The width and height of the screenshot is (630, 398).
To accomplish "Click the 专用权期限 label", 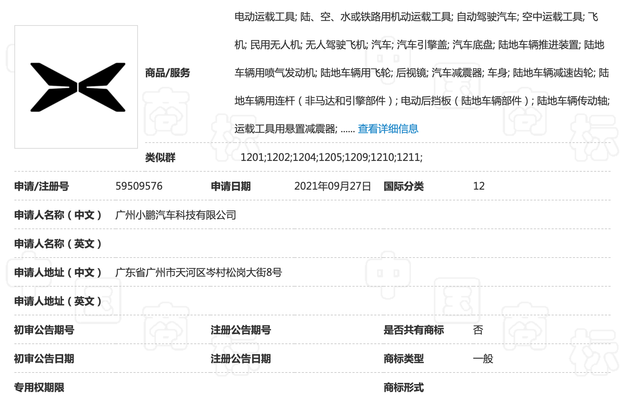I will 39,387.
